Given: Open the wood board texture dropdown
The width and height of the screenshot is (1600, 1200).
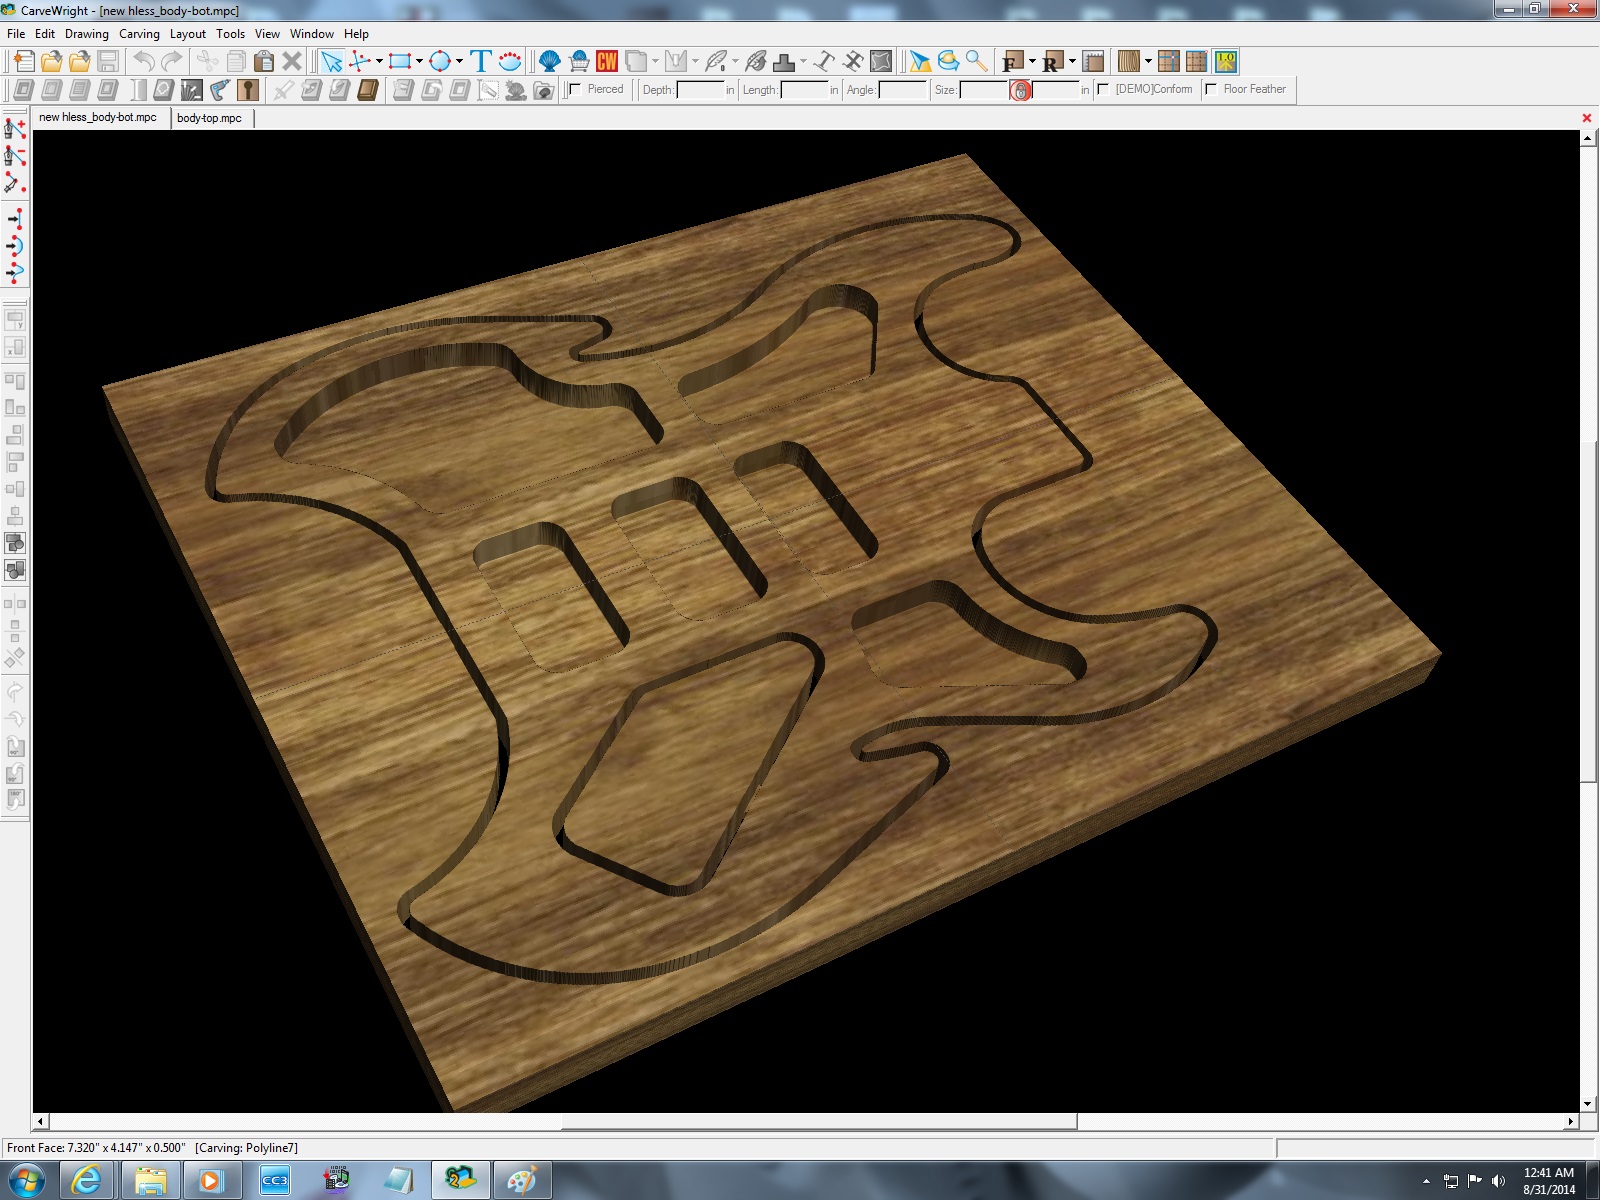Looking at the screenshot, I should tap(1148, 61).
